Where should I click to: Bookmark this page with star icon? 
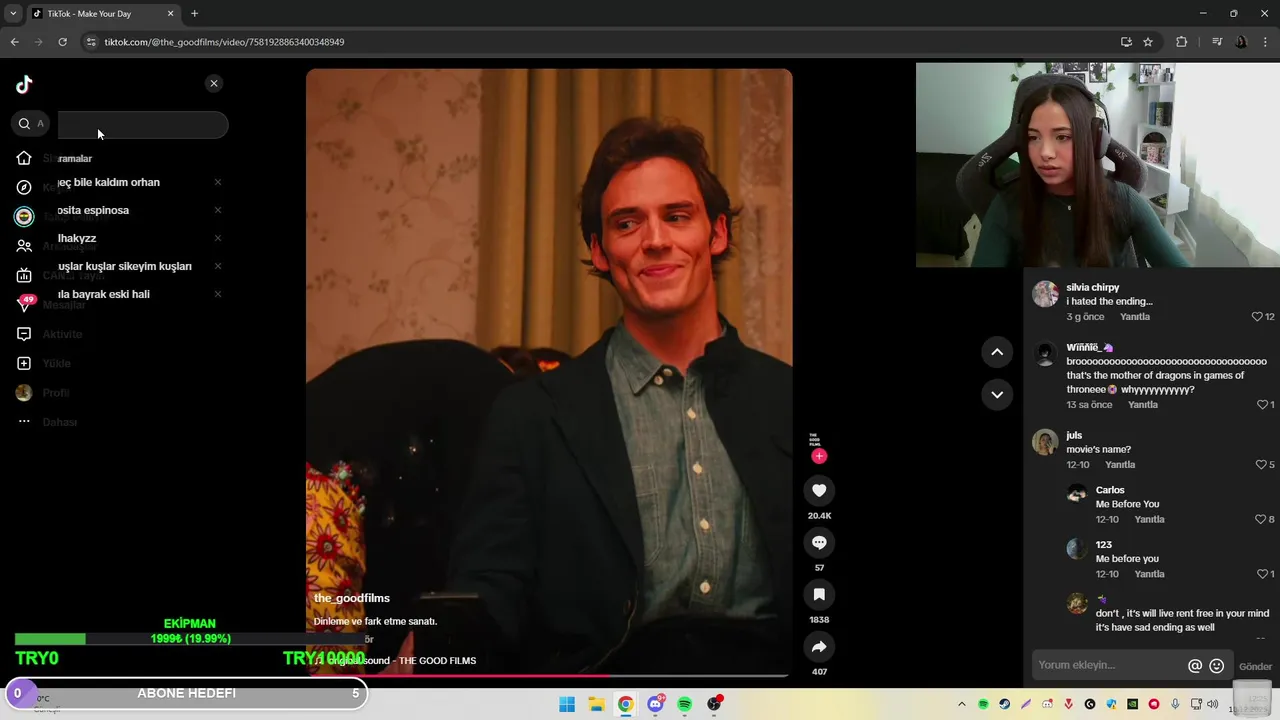1148,42
